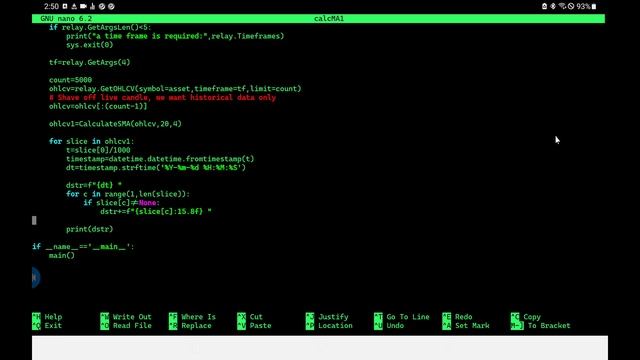Click the ^W Where Is shortcut
Image resolution: width=640 pixels, height=360 pixels.
point(192,317)
